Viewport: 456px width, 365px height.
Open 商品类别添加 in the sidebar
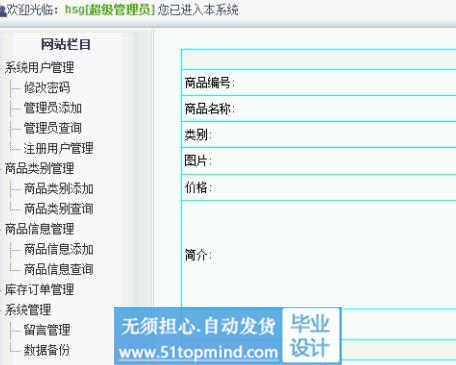(58, 189)
